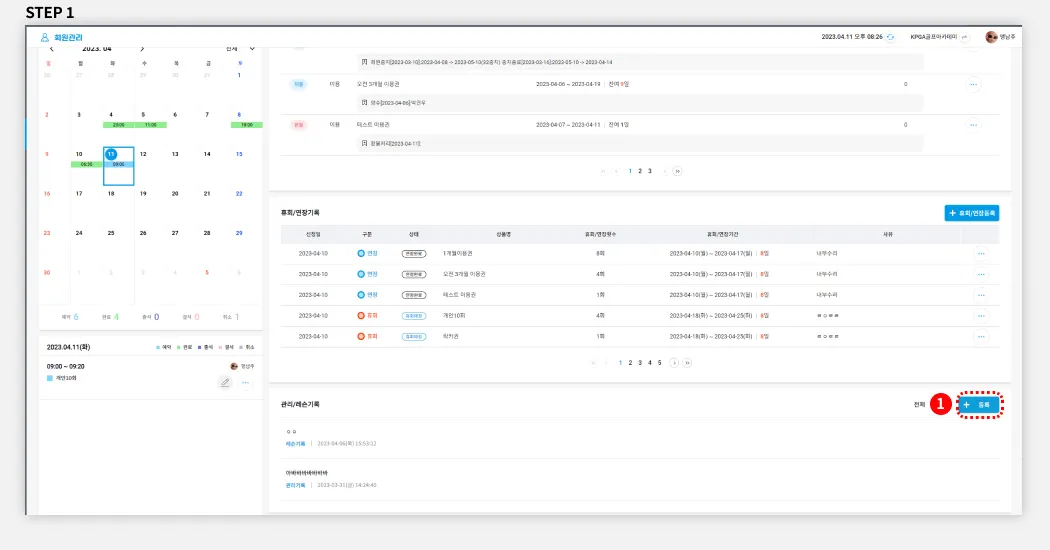Go to next month after 2023. 04
This screenshot has width=1050, height=550.
click(x=142, y=49)
